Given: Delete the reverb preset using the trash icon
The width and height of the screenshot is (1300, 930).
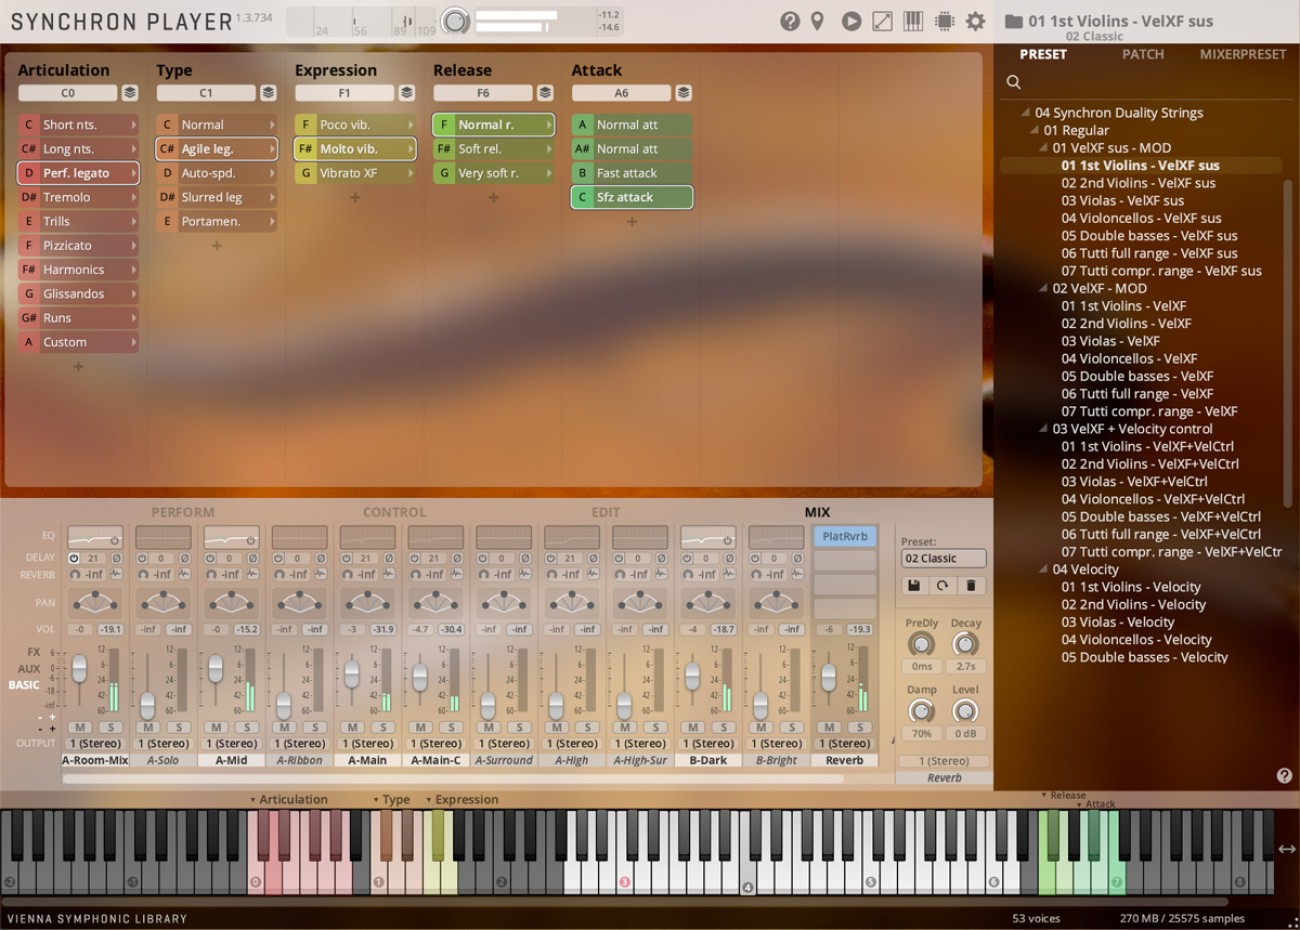Looking at the screenshot, I should 971,585.
